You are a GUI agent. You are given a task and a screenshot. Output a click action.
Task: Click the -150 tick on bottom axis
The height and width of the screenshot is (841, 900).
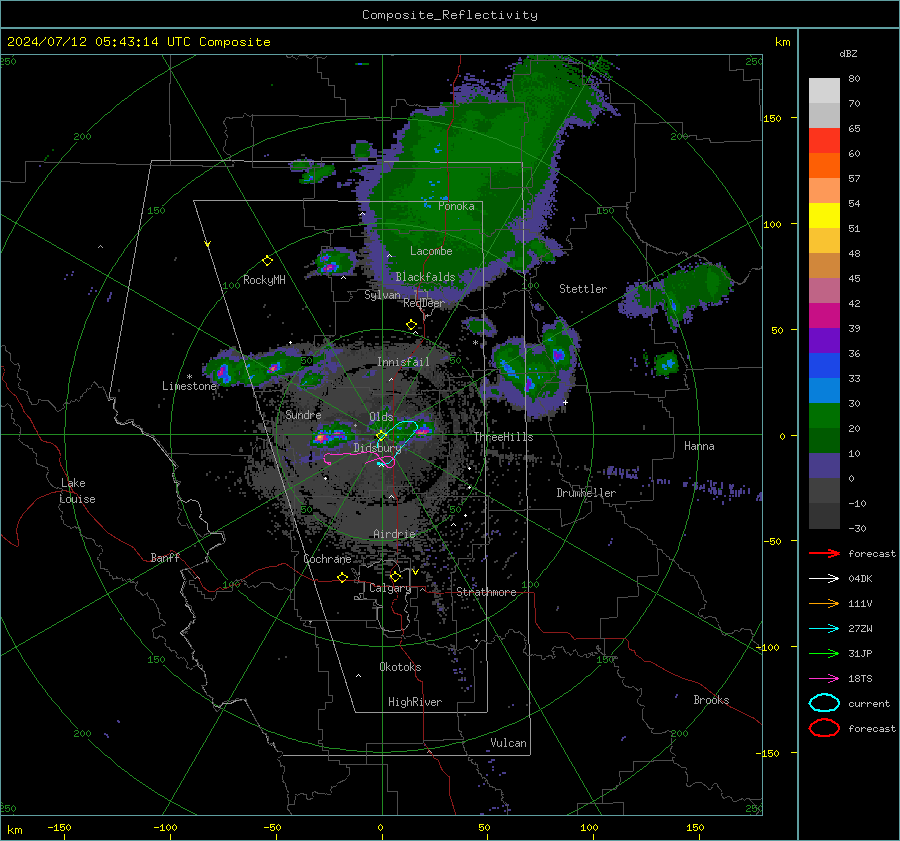(59, 827)
